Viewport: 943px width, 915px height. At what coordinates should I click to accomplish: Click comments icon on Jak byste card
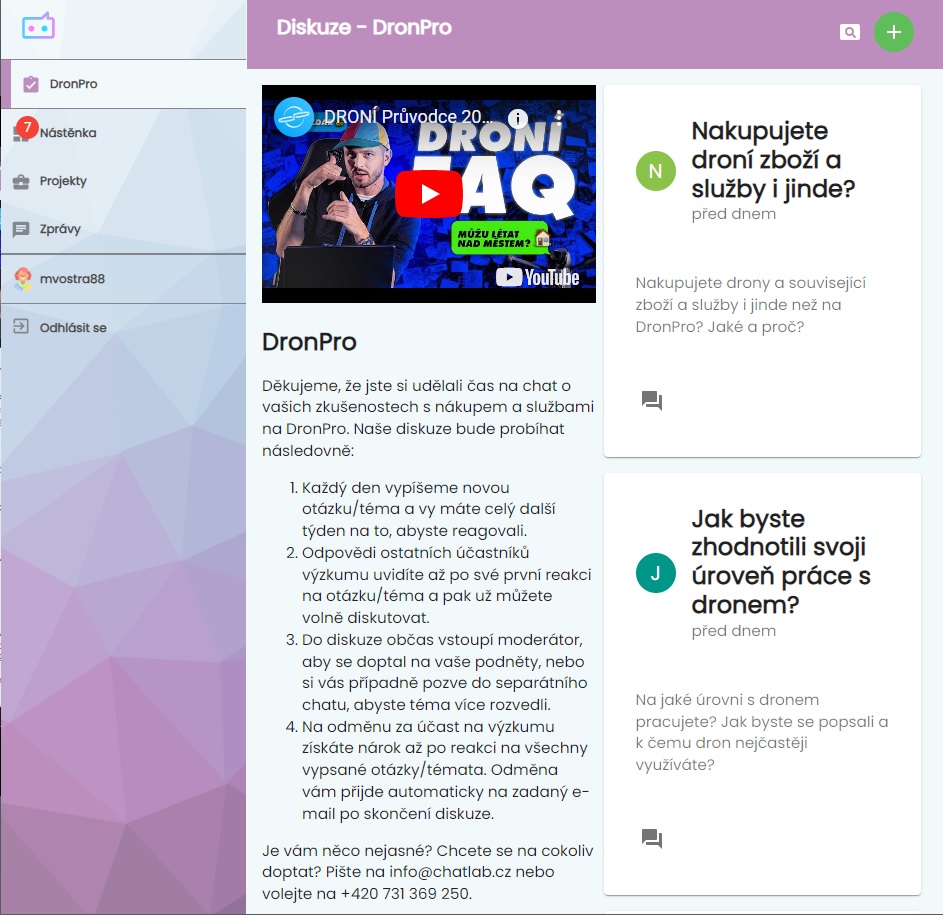pos(652,839)
